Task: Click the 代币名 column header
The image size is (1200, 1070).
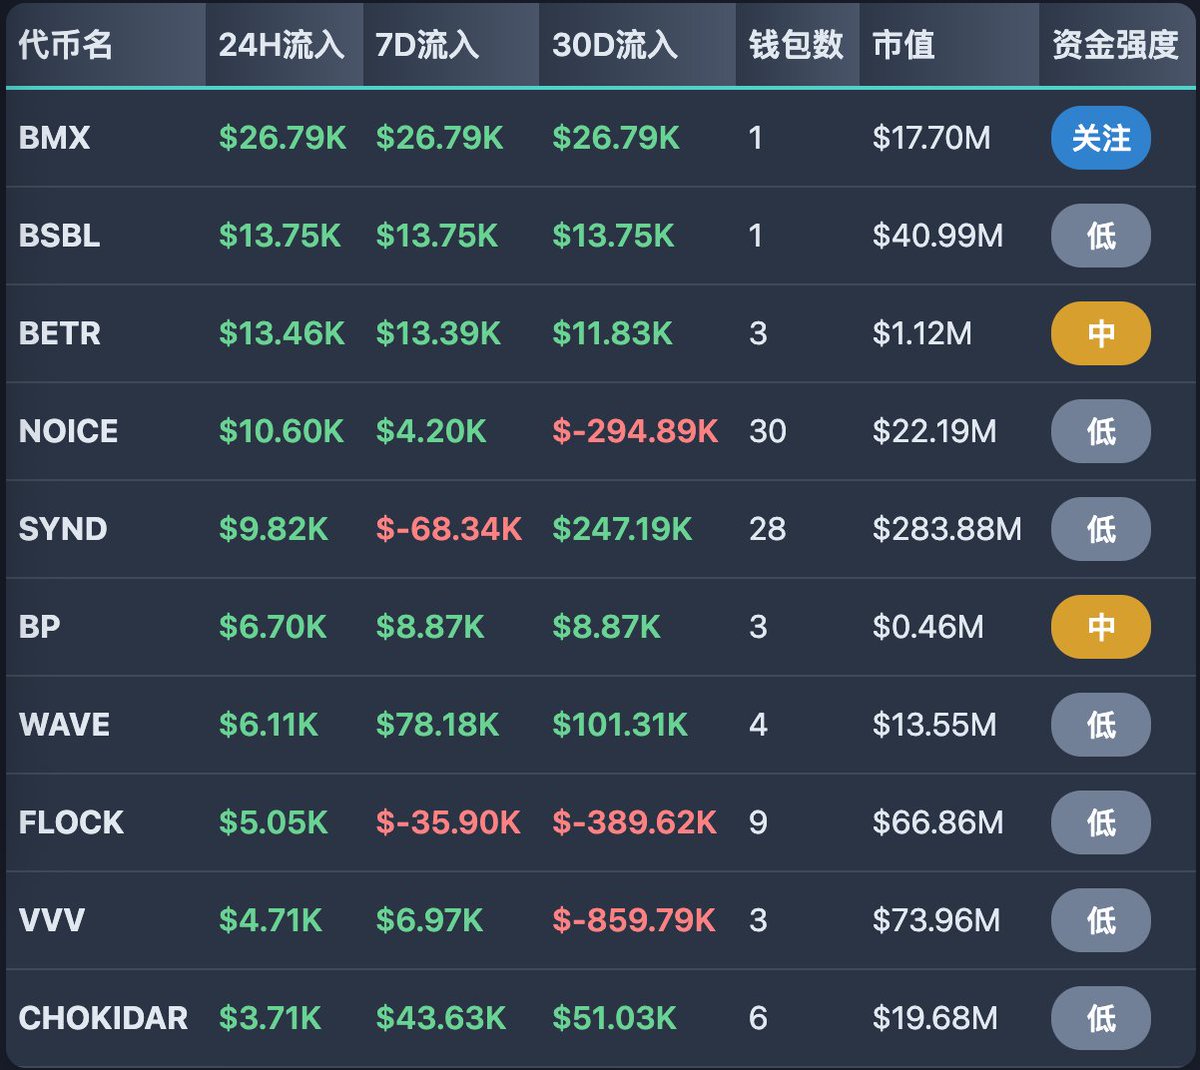Action: [66, 45]
